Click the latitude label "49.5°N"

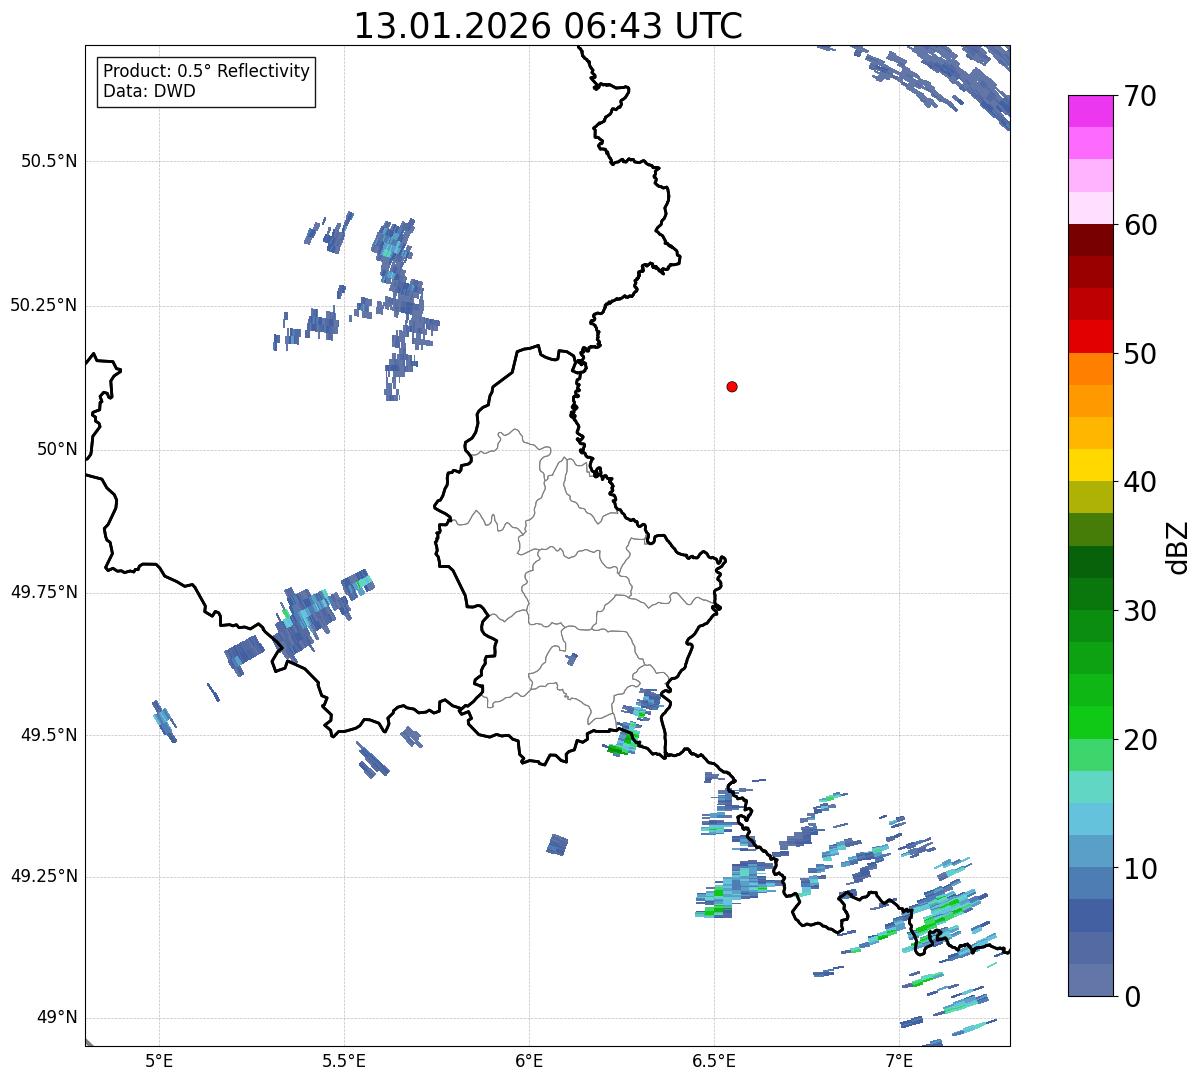click(x=49, y=735)
